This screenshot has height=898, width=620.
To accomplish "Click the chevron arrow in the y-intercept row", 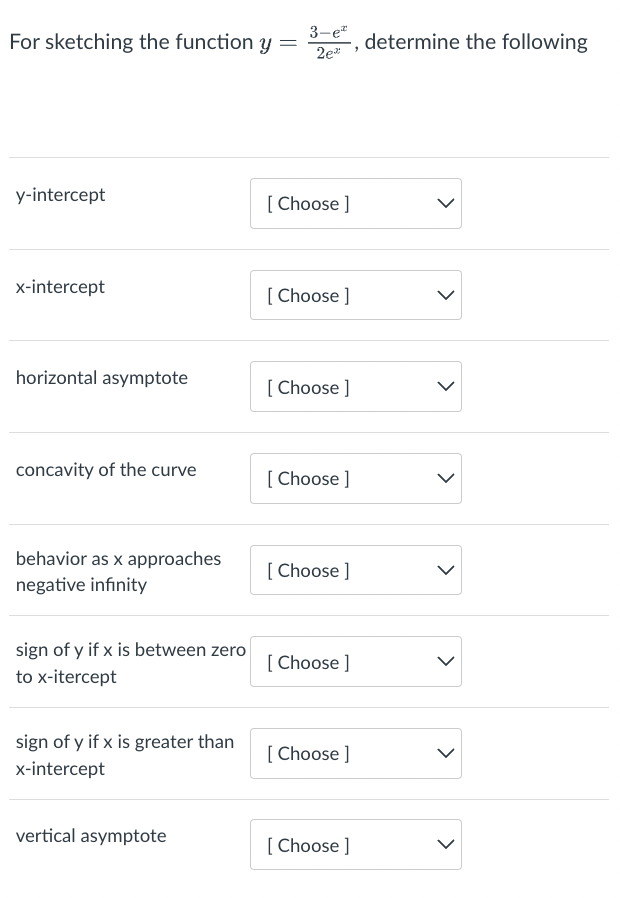I will point(445,204).
